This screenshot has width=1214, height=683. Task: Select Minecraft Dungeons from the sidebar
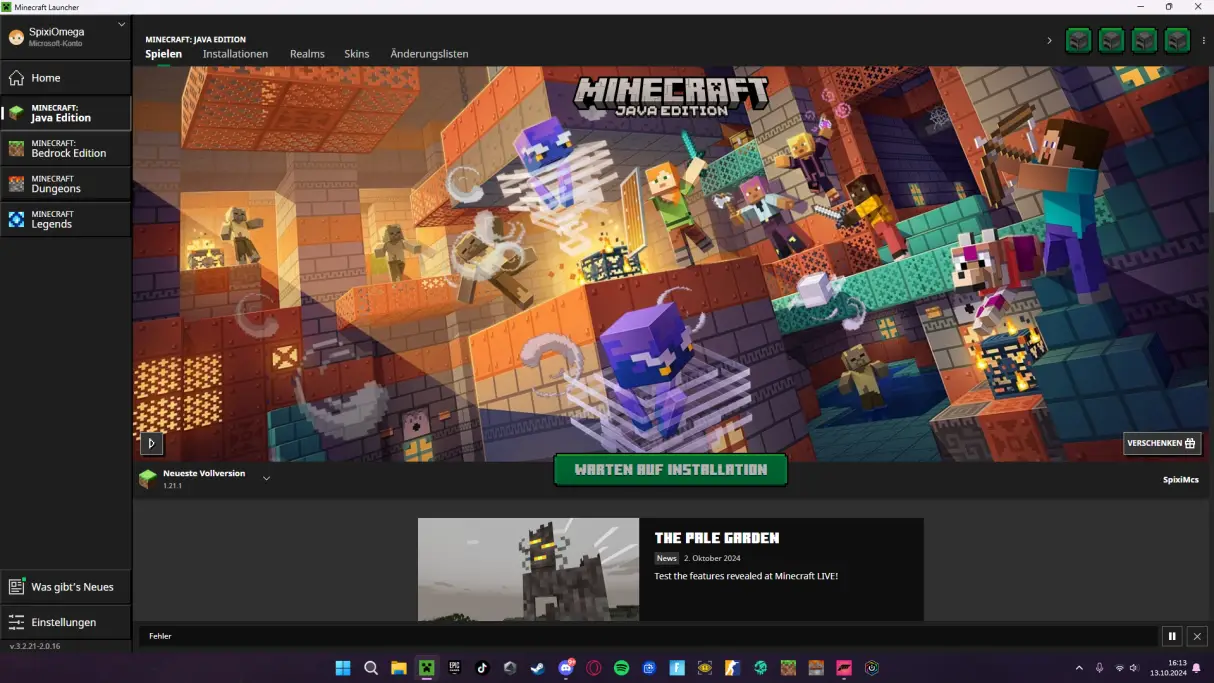click(x=65, y=183)
